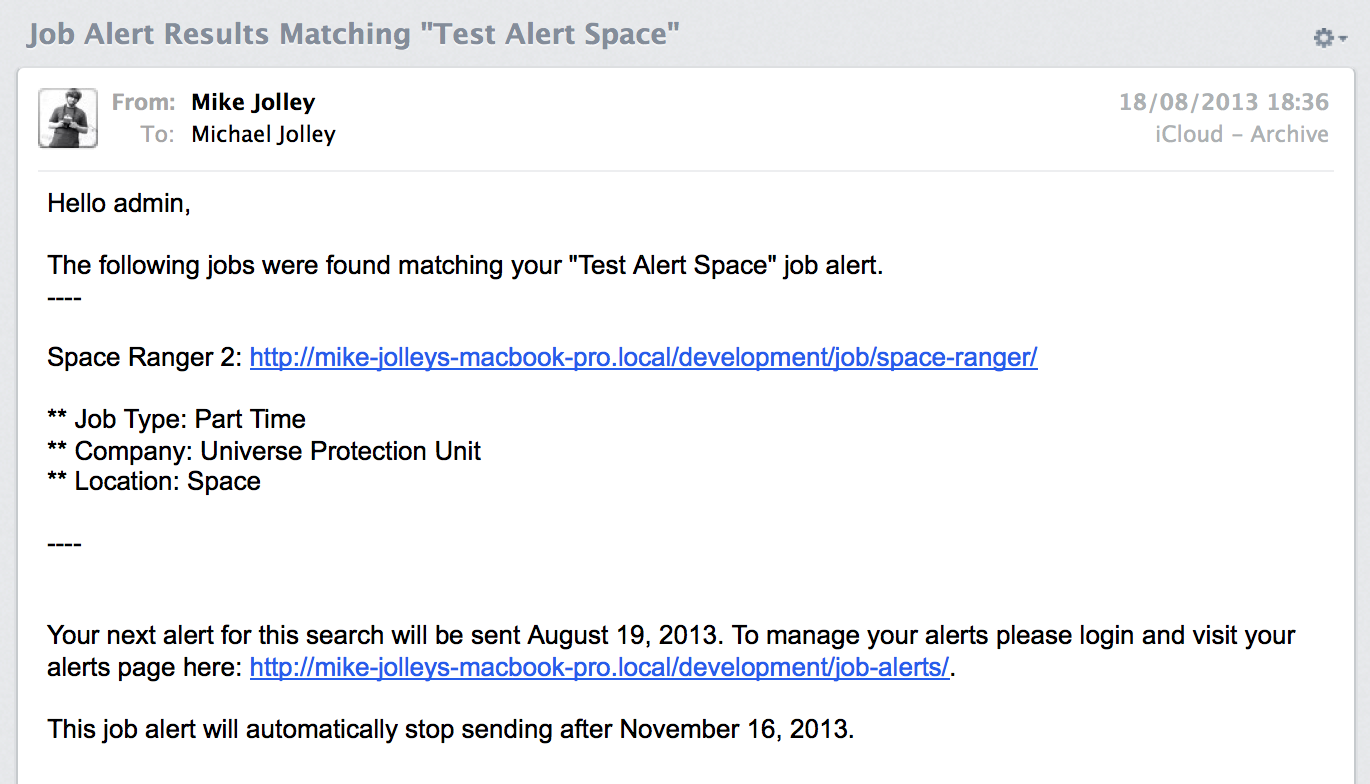Image resolution: width=1370 pixels, height=784 pixels.
Task: Click the Job Type: Part Time line
Action: coord(177,419)
